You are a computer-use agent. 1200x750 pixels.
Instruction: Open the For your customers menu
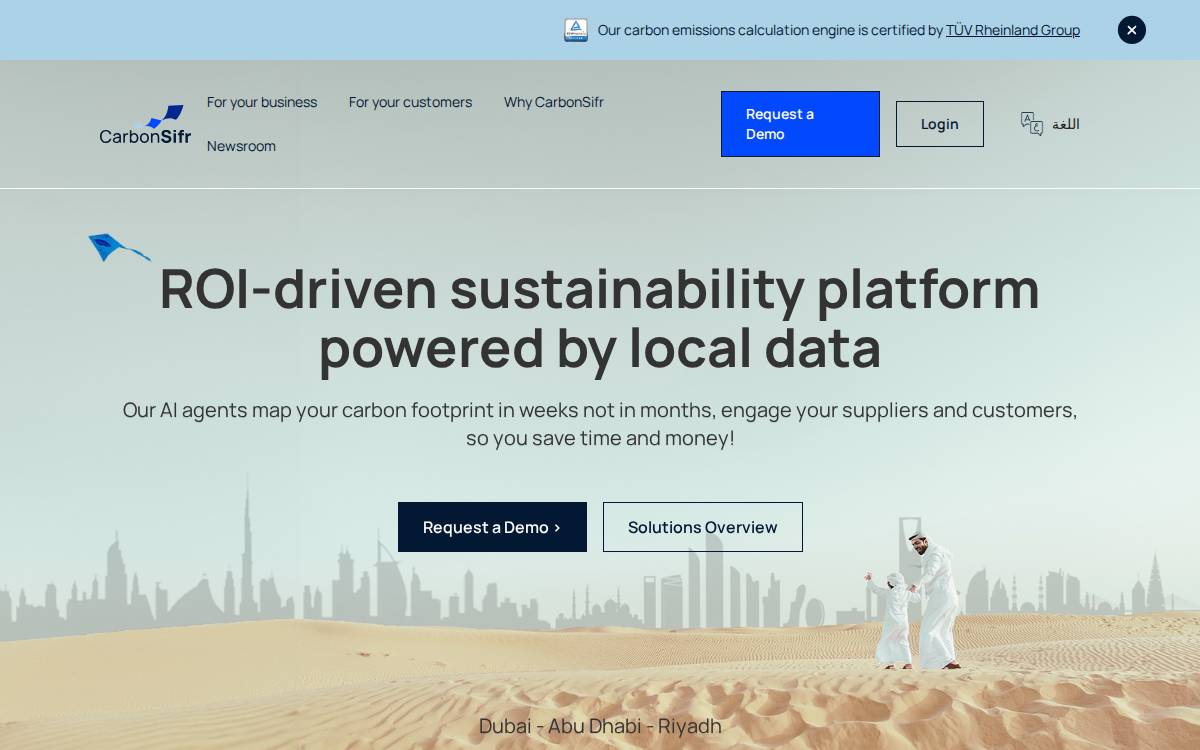point(410,102)
